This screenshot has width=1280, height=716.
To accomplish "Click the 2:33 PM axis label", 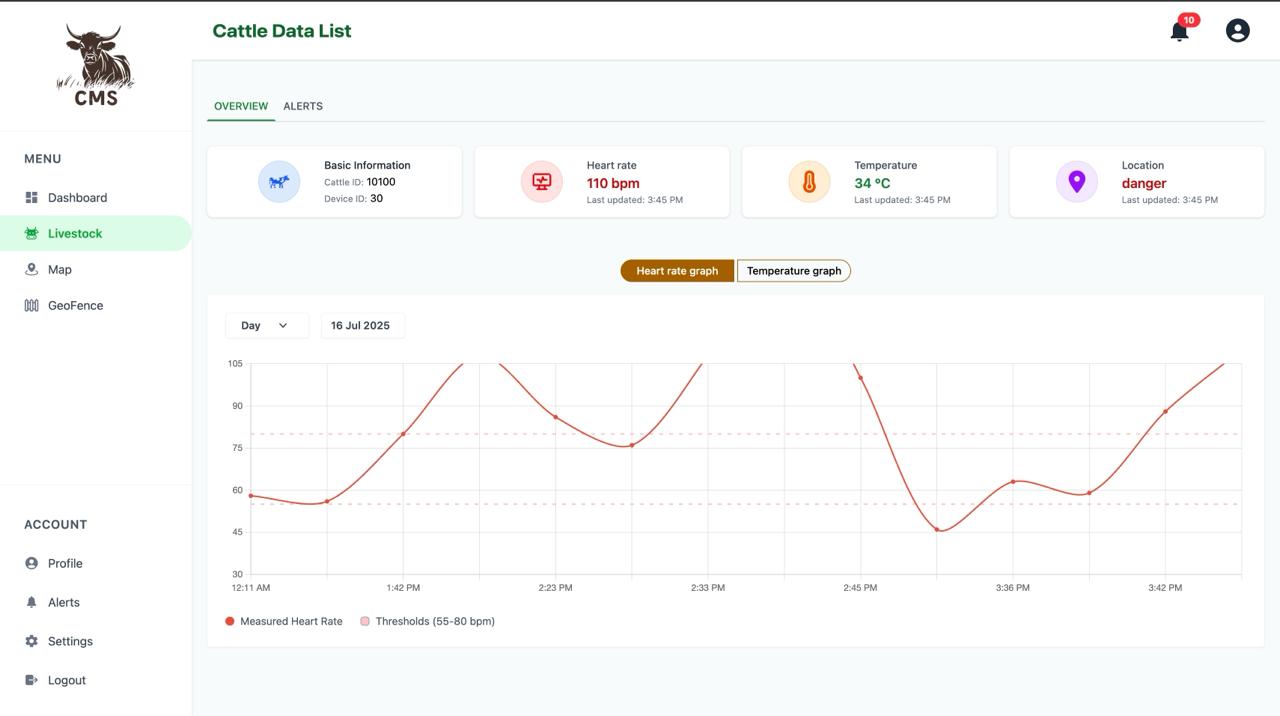I will 708,588.
